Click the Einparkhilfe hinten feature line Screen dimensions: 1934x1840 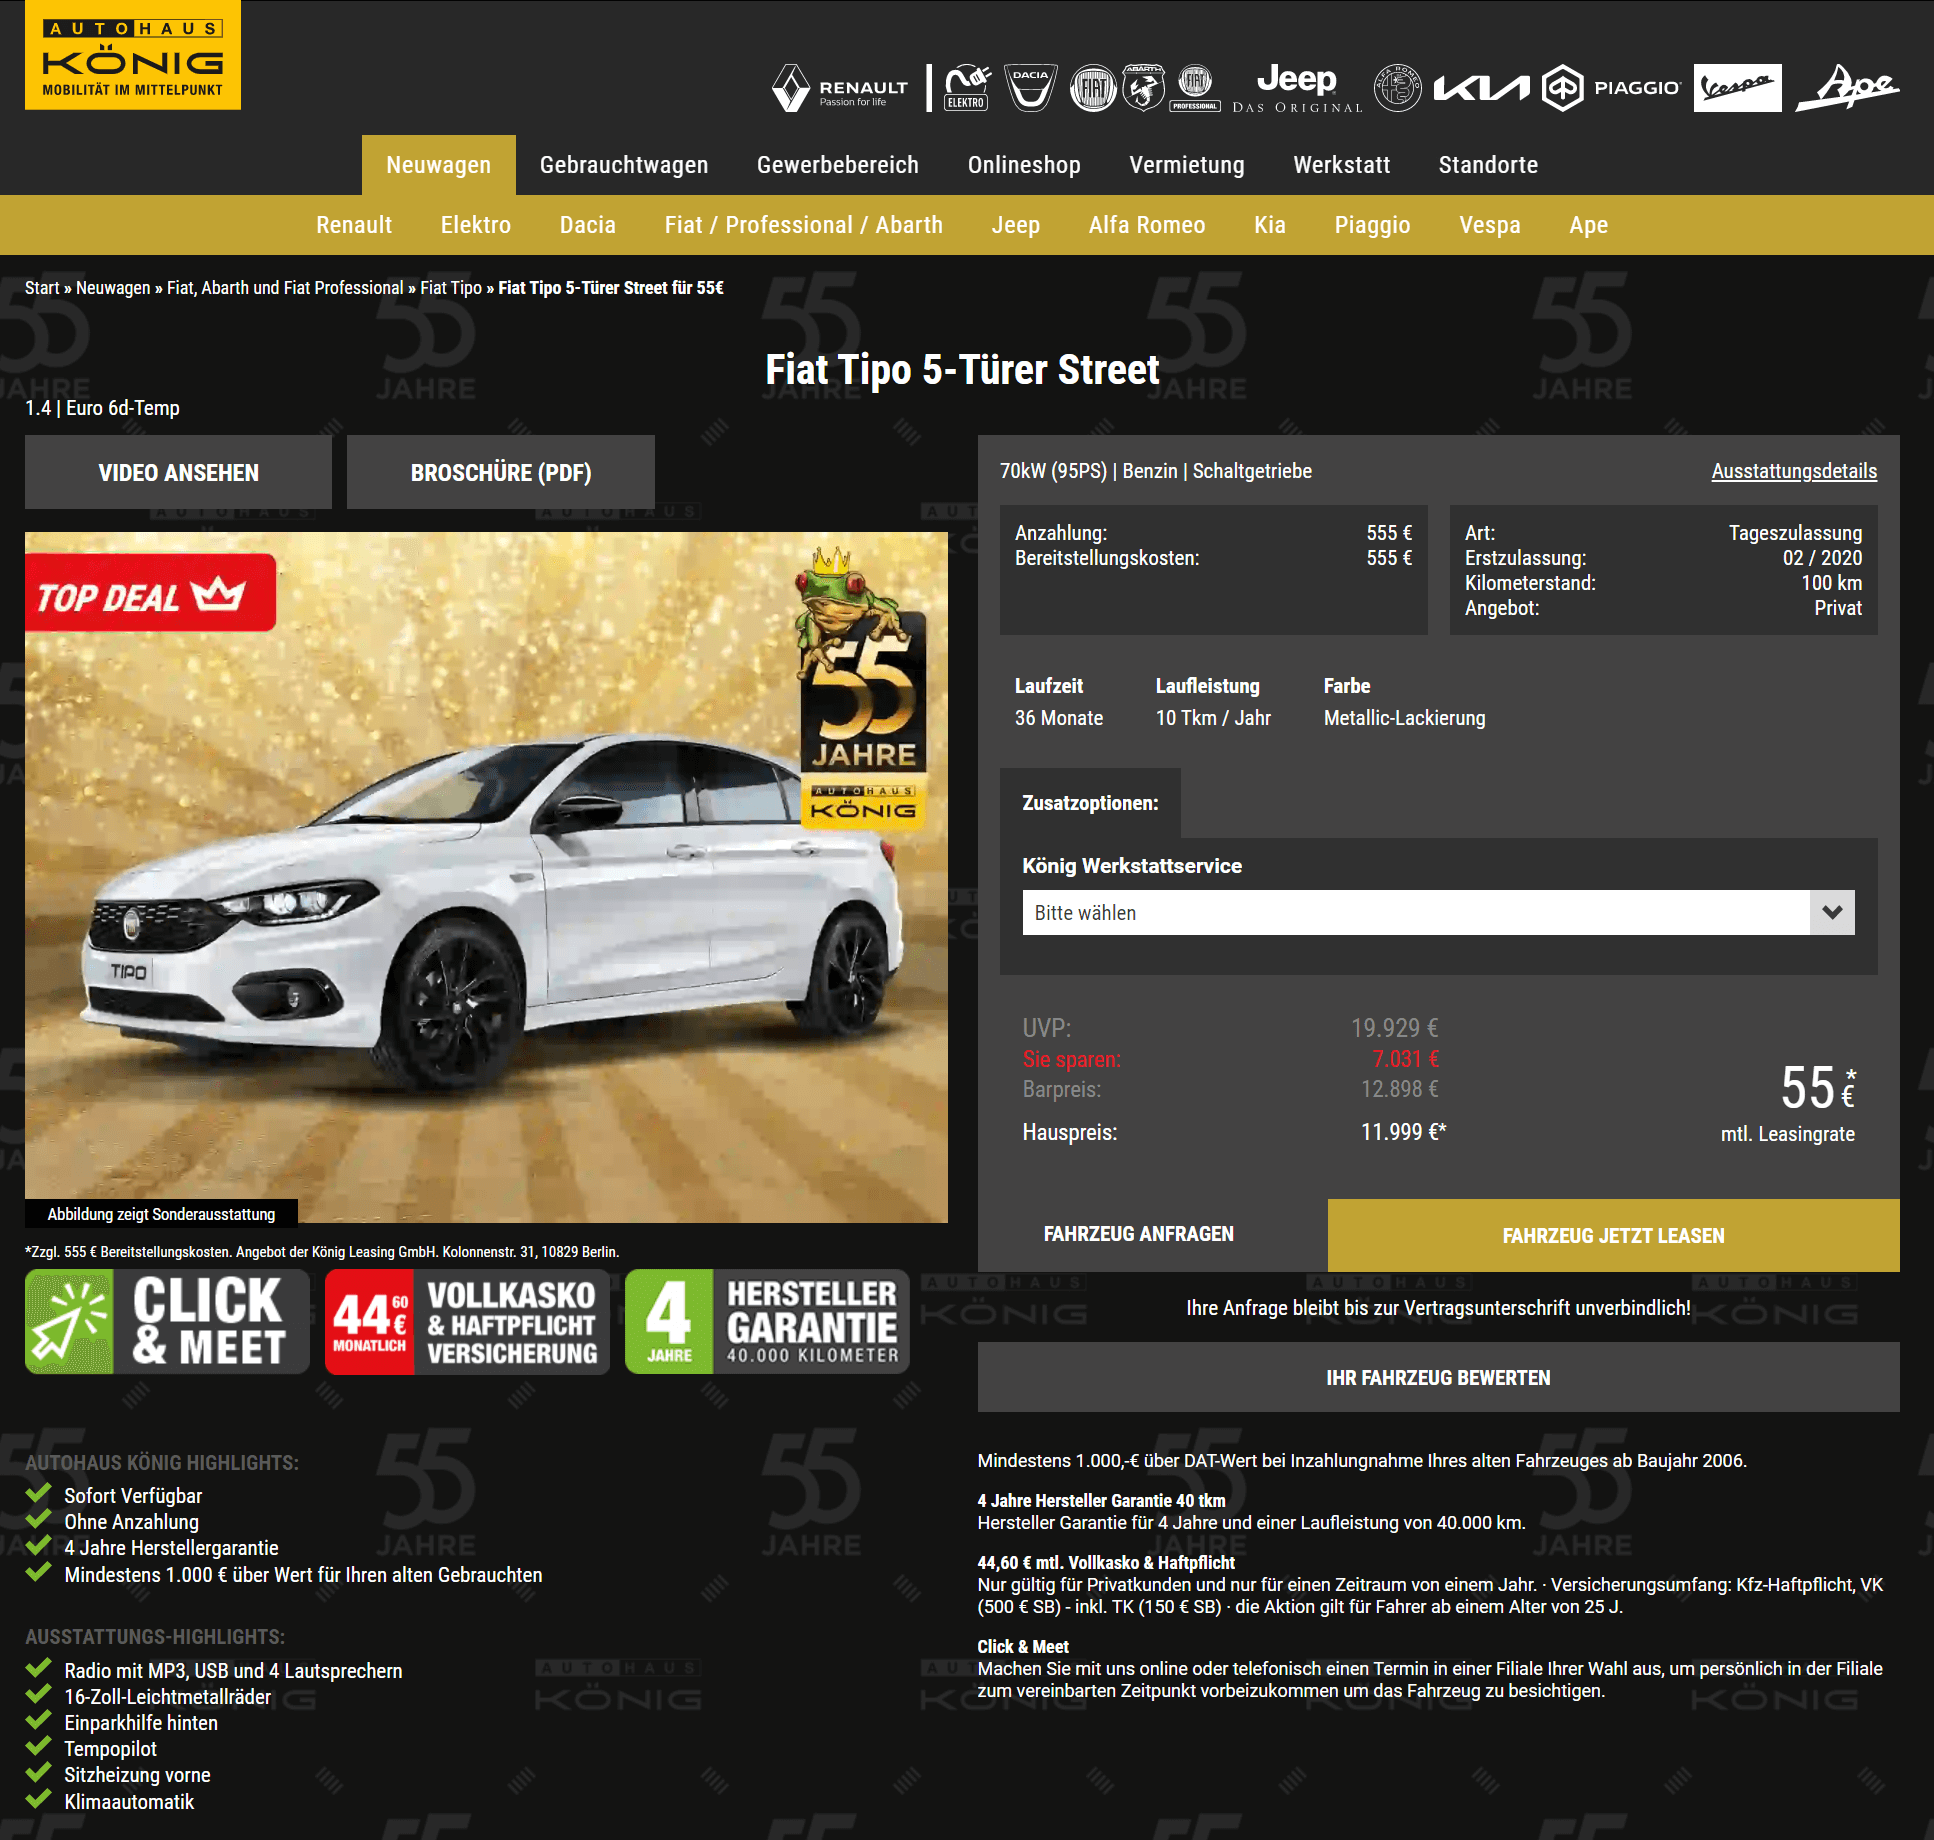[141, 1723]
